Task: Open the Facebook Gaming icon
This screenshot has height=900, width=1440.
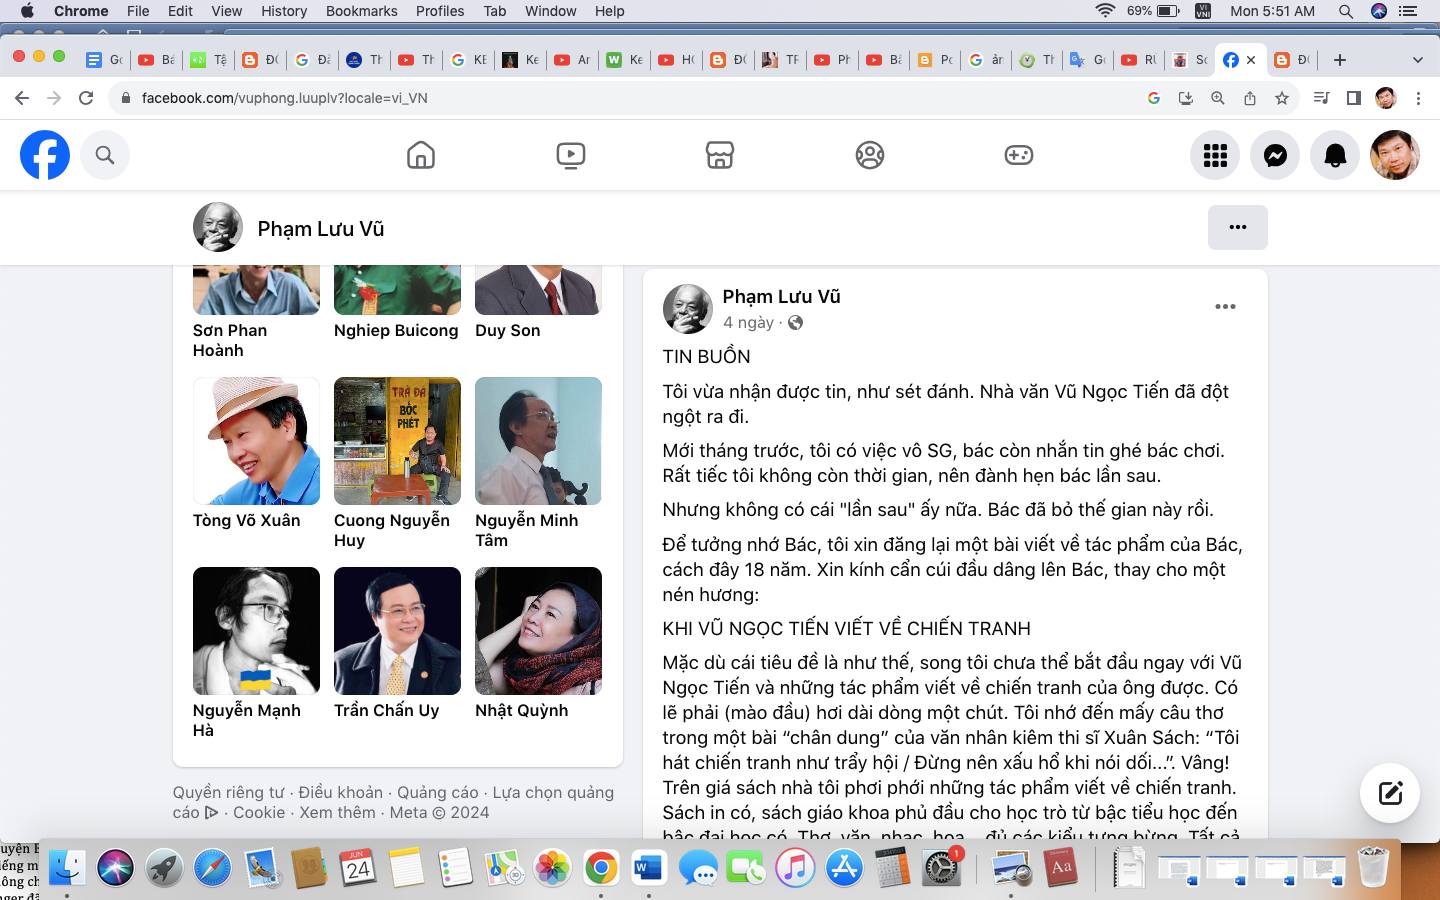Action: pos(1018,155)
